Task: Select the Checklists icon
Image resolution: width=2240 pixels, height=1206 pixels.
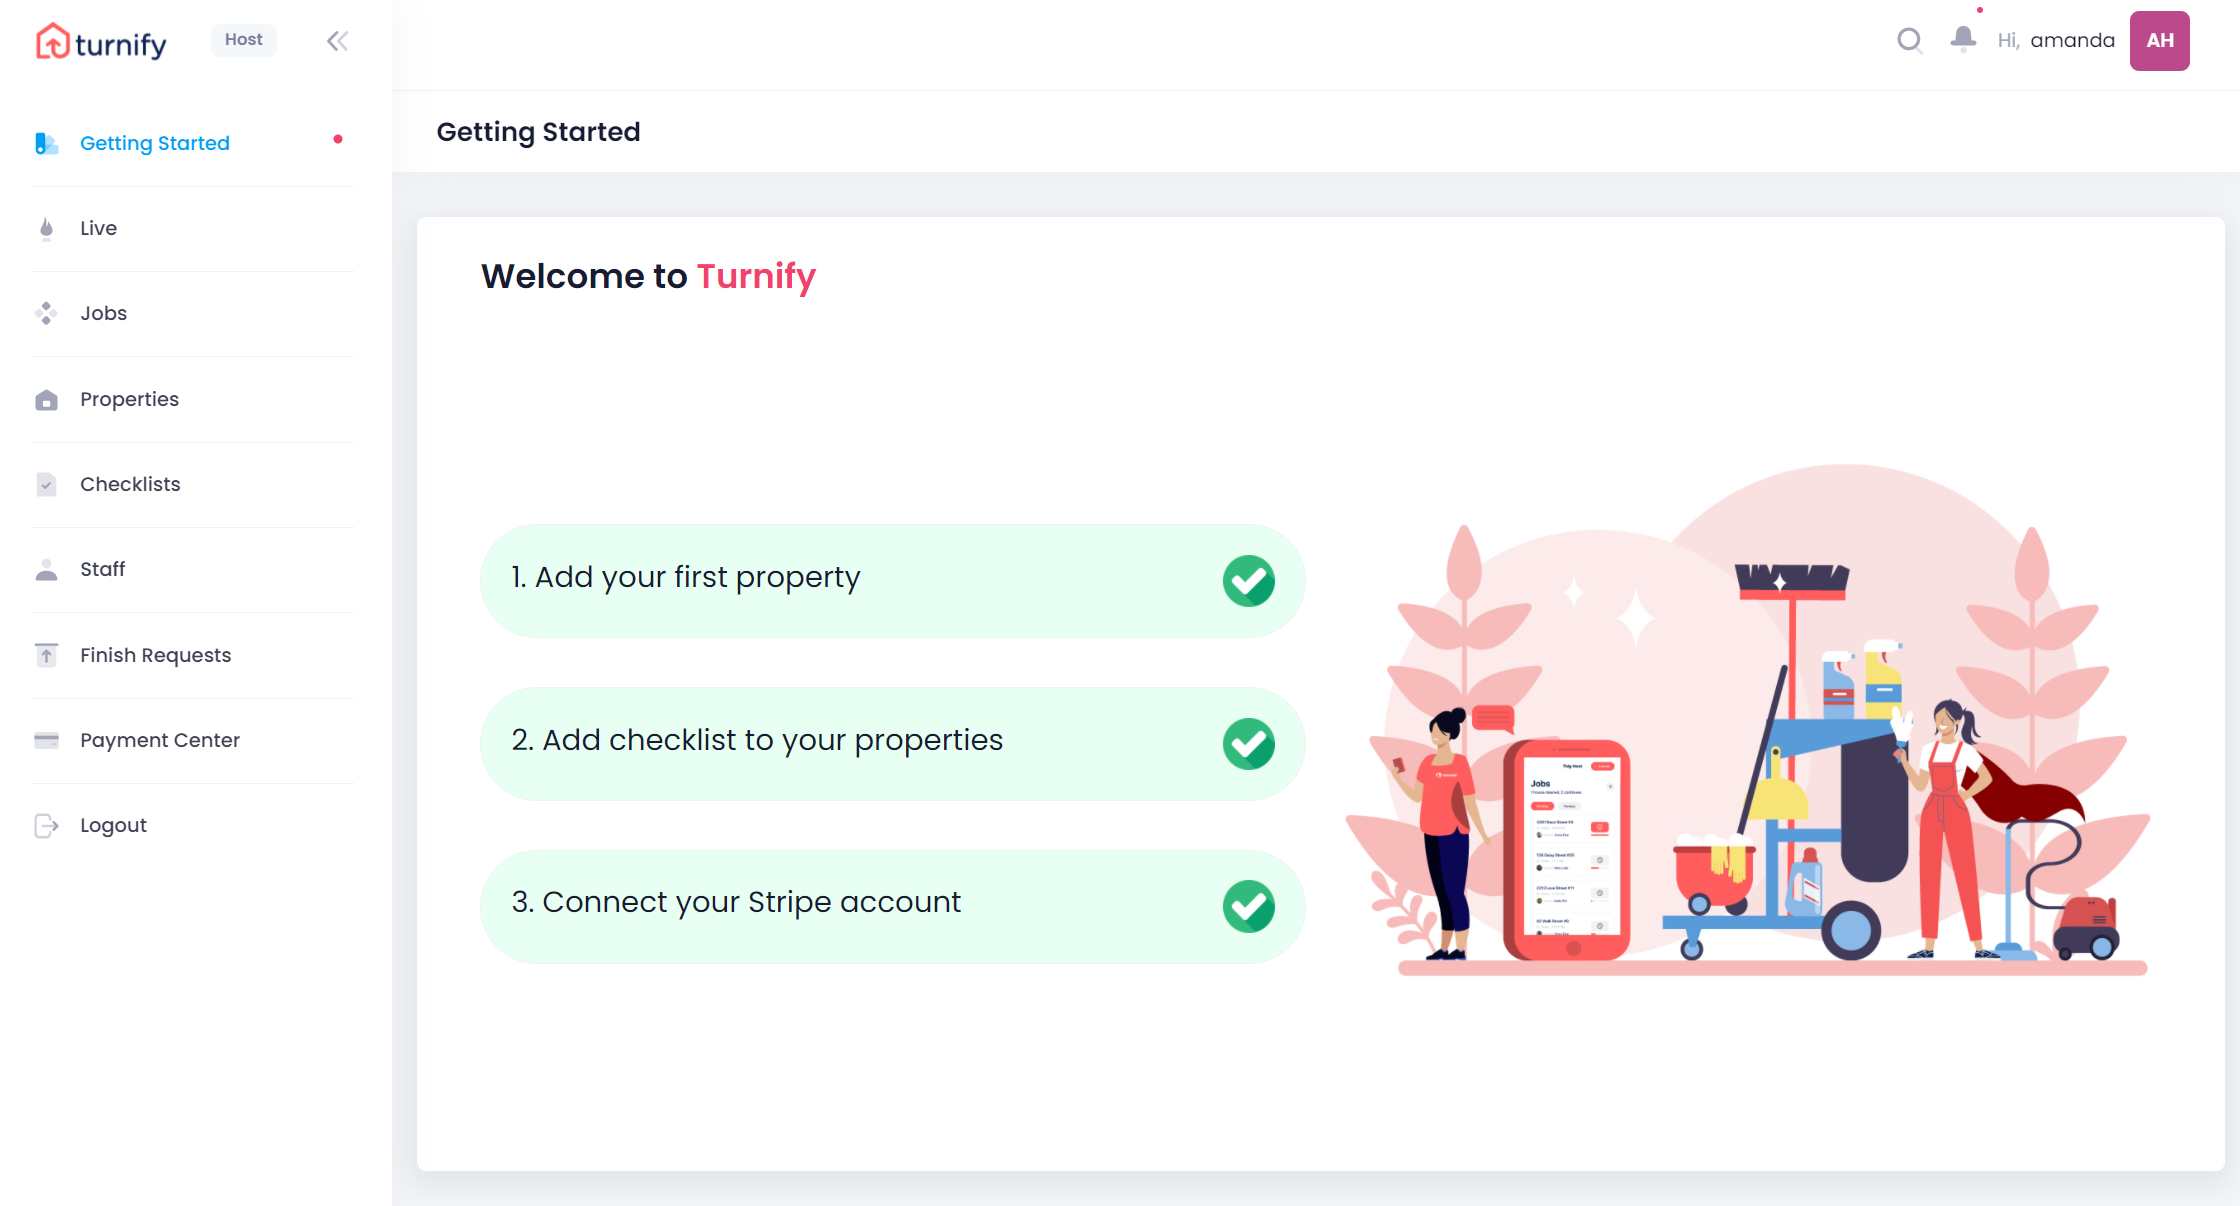Action: coord(46,484)
